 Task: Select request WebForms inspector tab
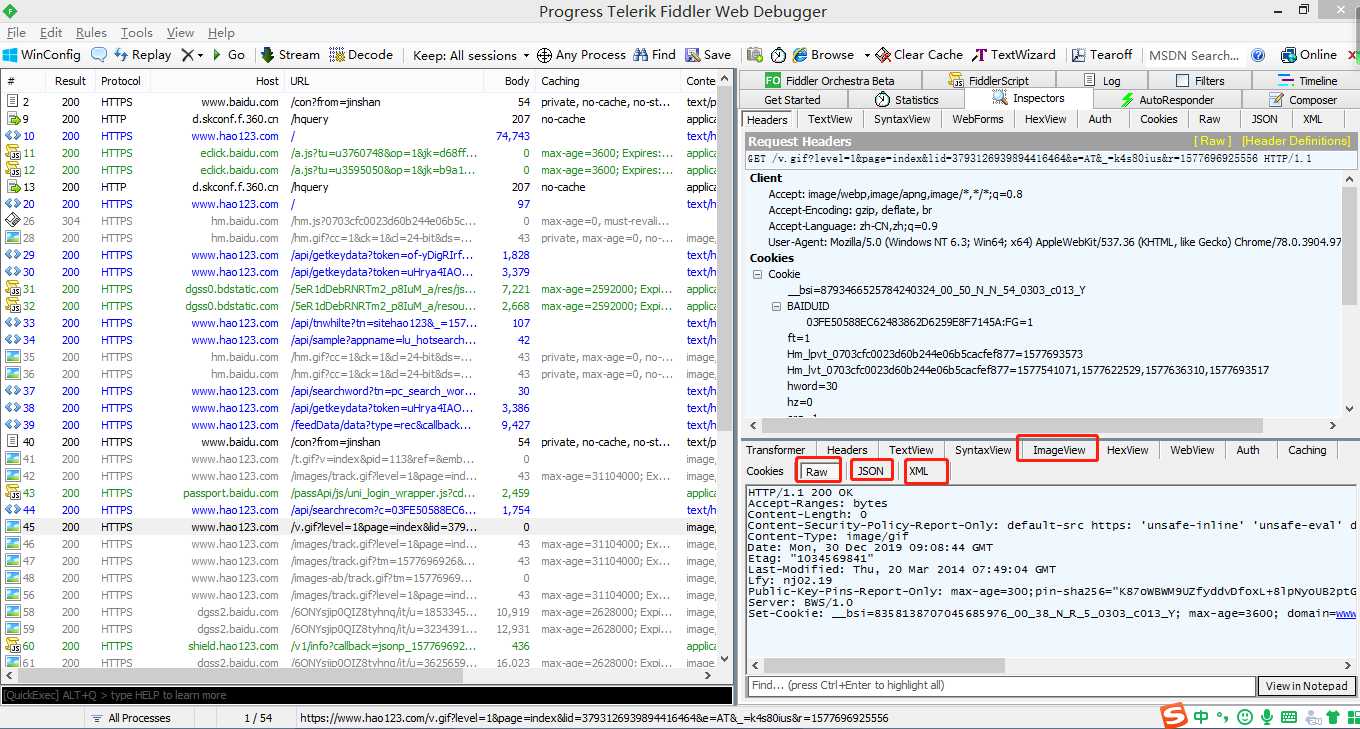point(977,119)
